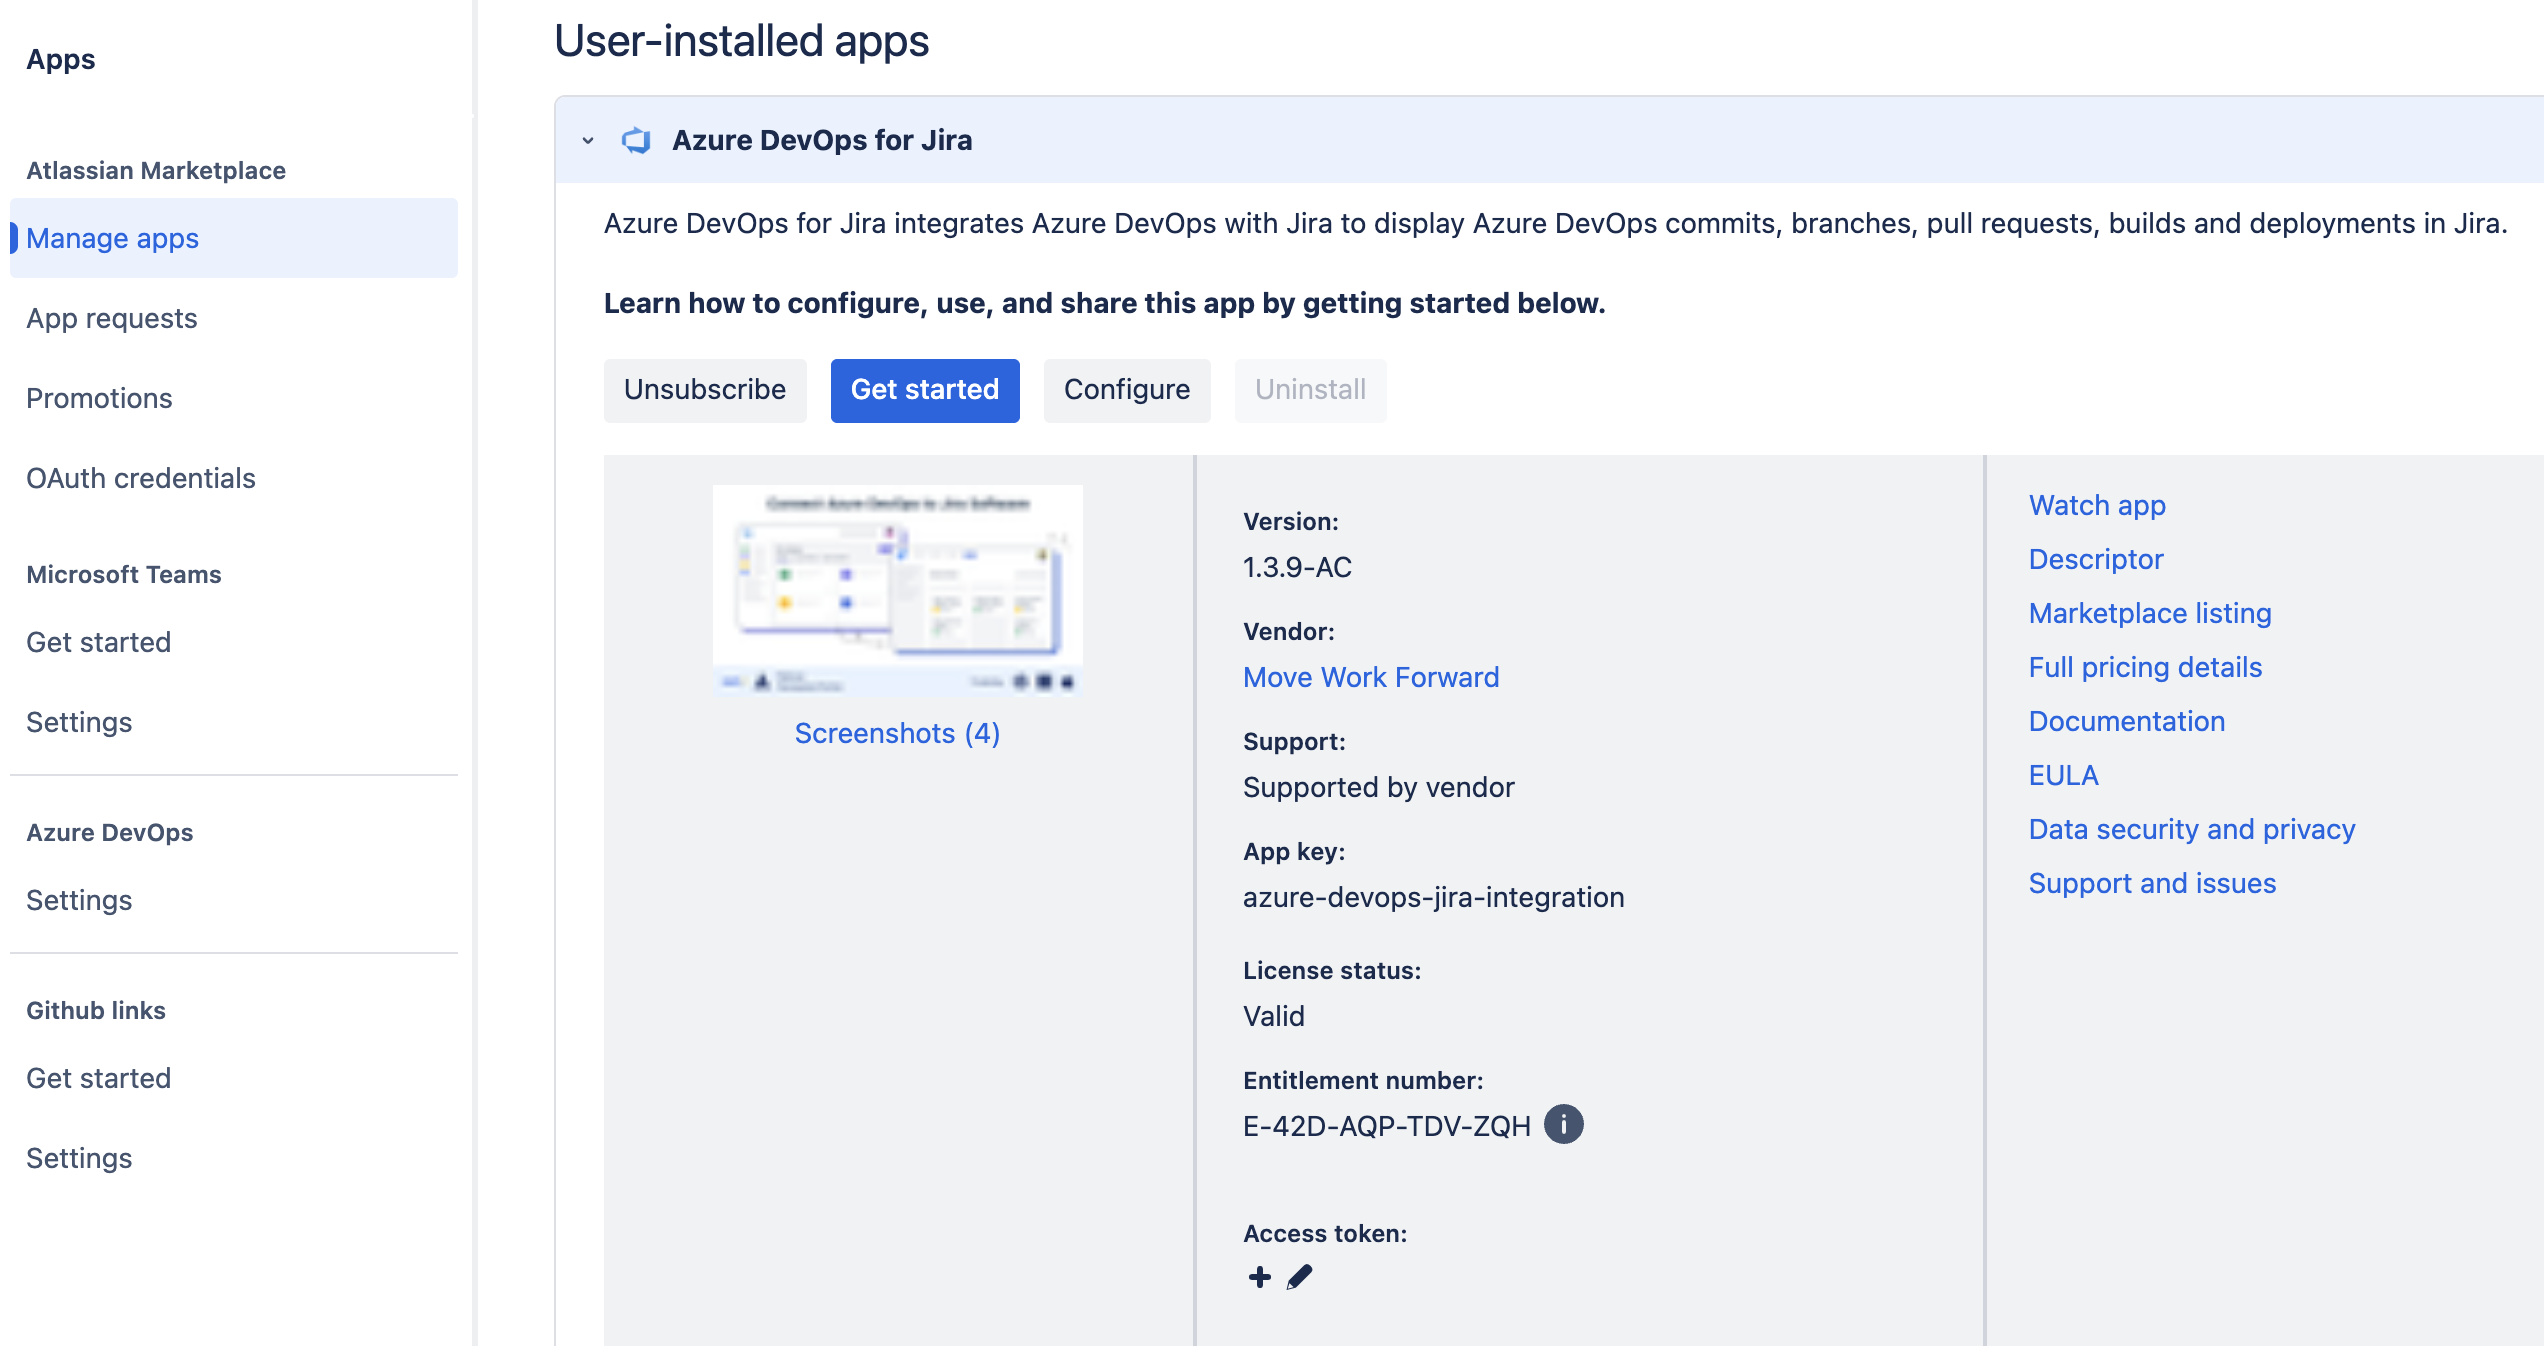The image size is (2544, 1346).
Task: Open Get started under Github links
Action: tap(98, 1078)
